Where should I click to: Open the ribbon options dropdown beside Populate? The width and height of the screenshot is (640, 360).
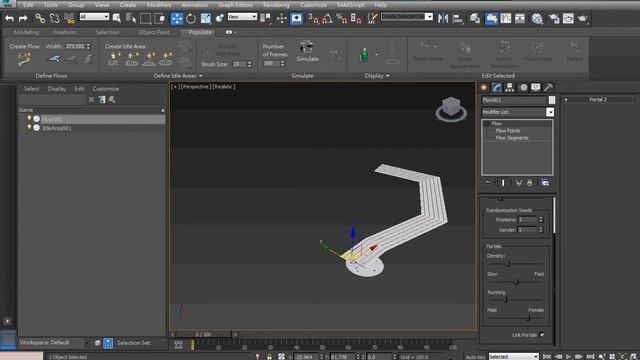click(231, 32)
